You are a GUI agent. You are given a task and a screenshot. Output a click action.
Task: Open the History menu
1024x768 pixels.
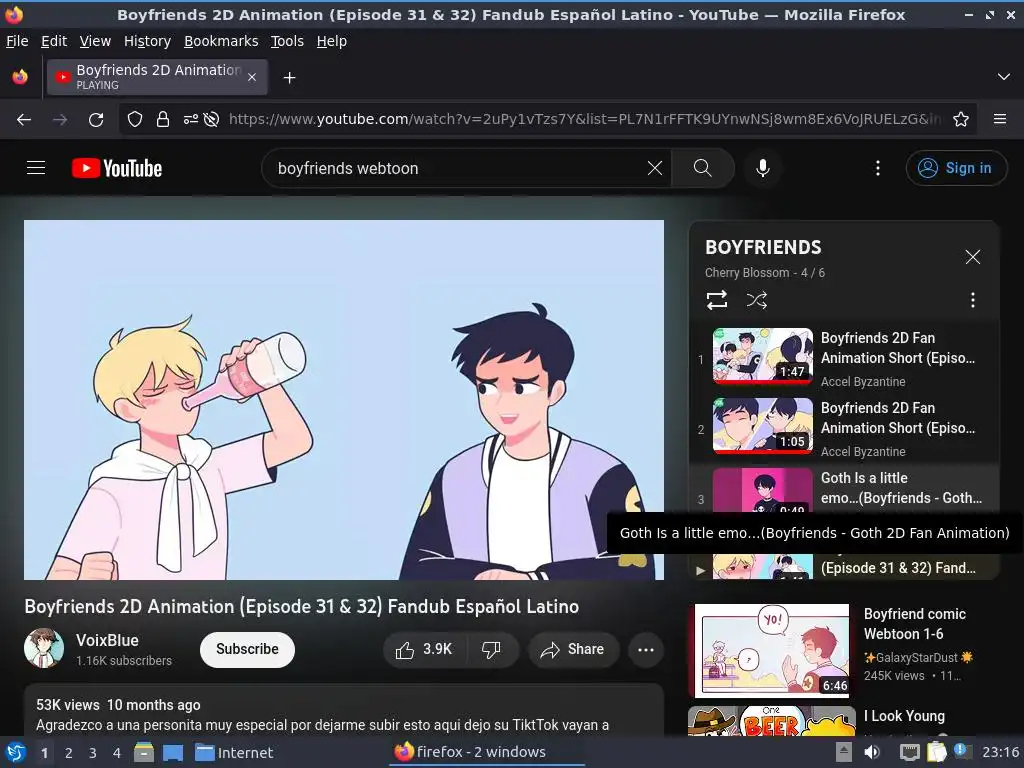click(148, 41)
